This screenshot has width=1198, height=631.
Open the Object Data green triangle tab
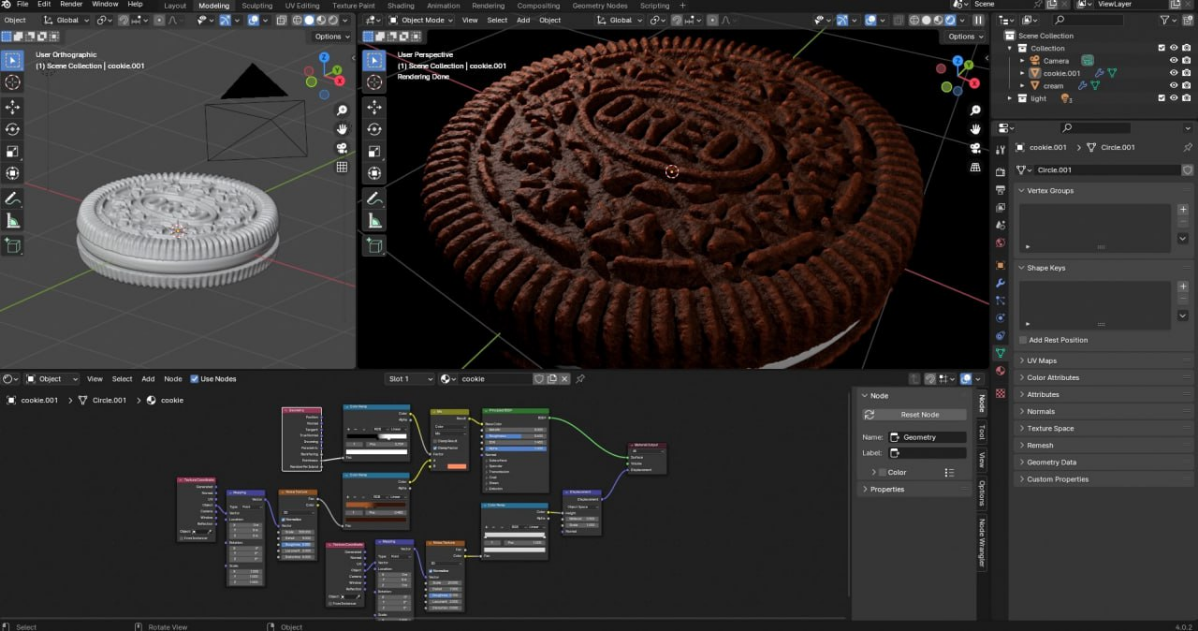pyautogui.click(x=1000, y=354)
